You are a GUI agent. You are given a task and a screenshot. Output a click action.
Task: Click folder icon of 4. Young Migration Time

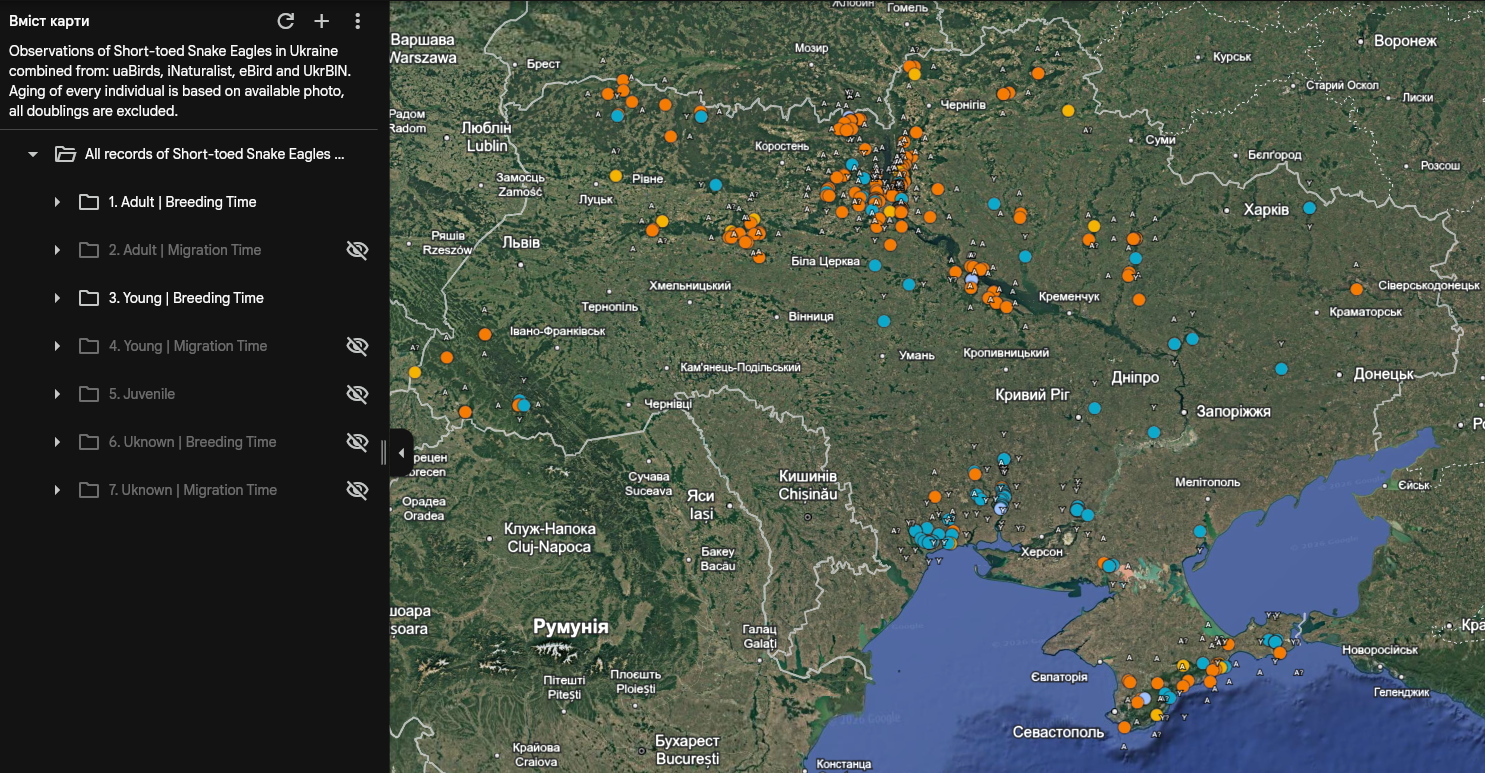pyautogui.click(x=89, y=346)
